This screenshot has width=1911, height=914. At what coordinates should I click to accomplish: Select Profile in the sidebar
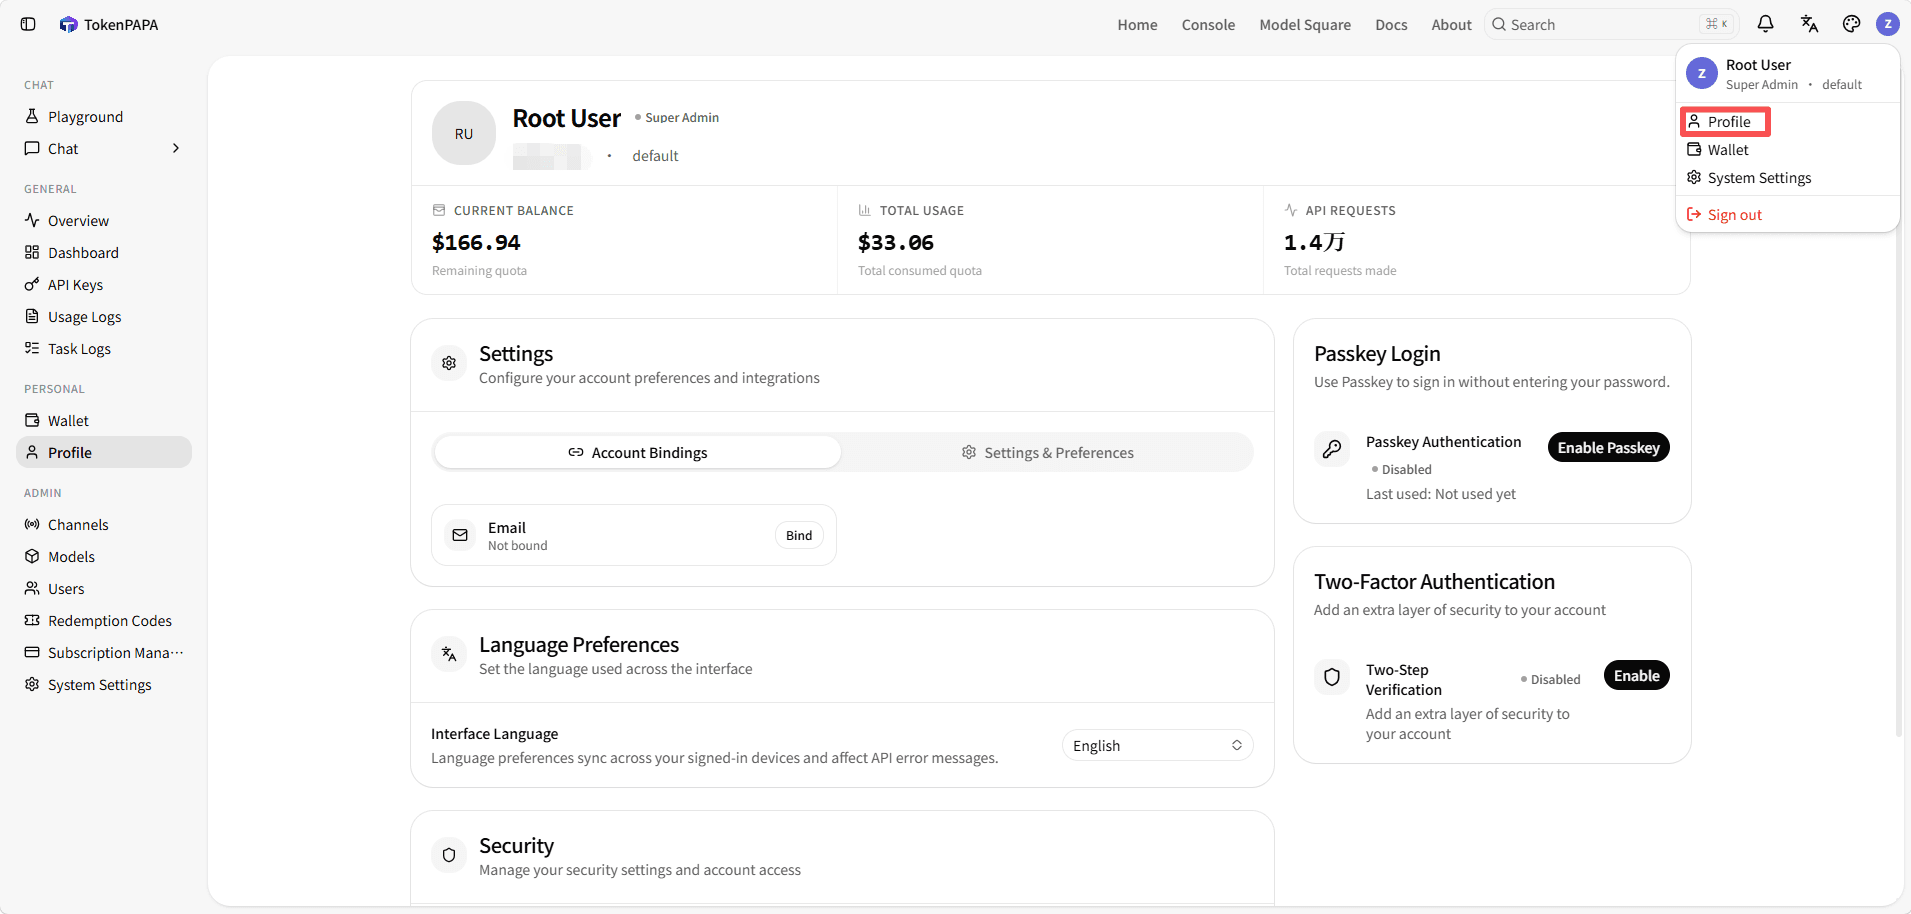point(104,453)
